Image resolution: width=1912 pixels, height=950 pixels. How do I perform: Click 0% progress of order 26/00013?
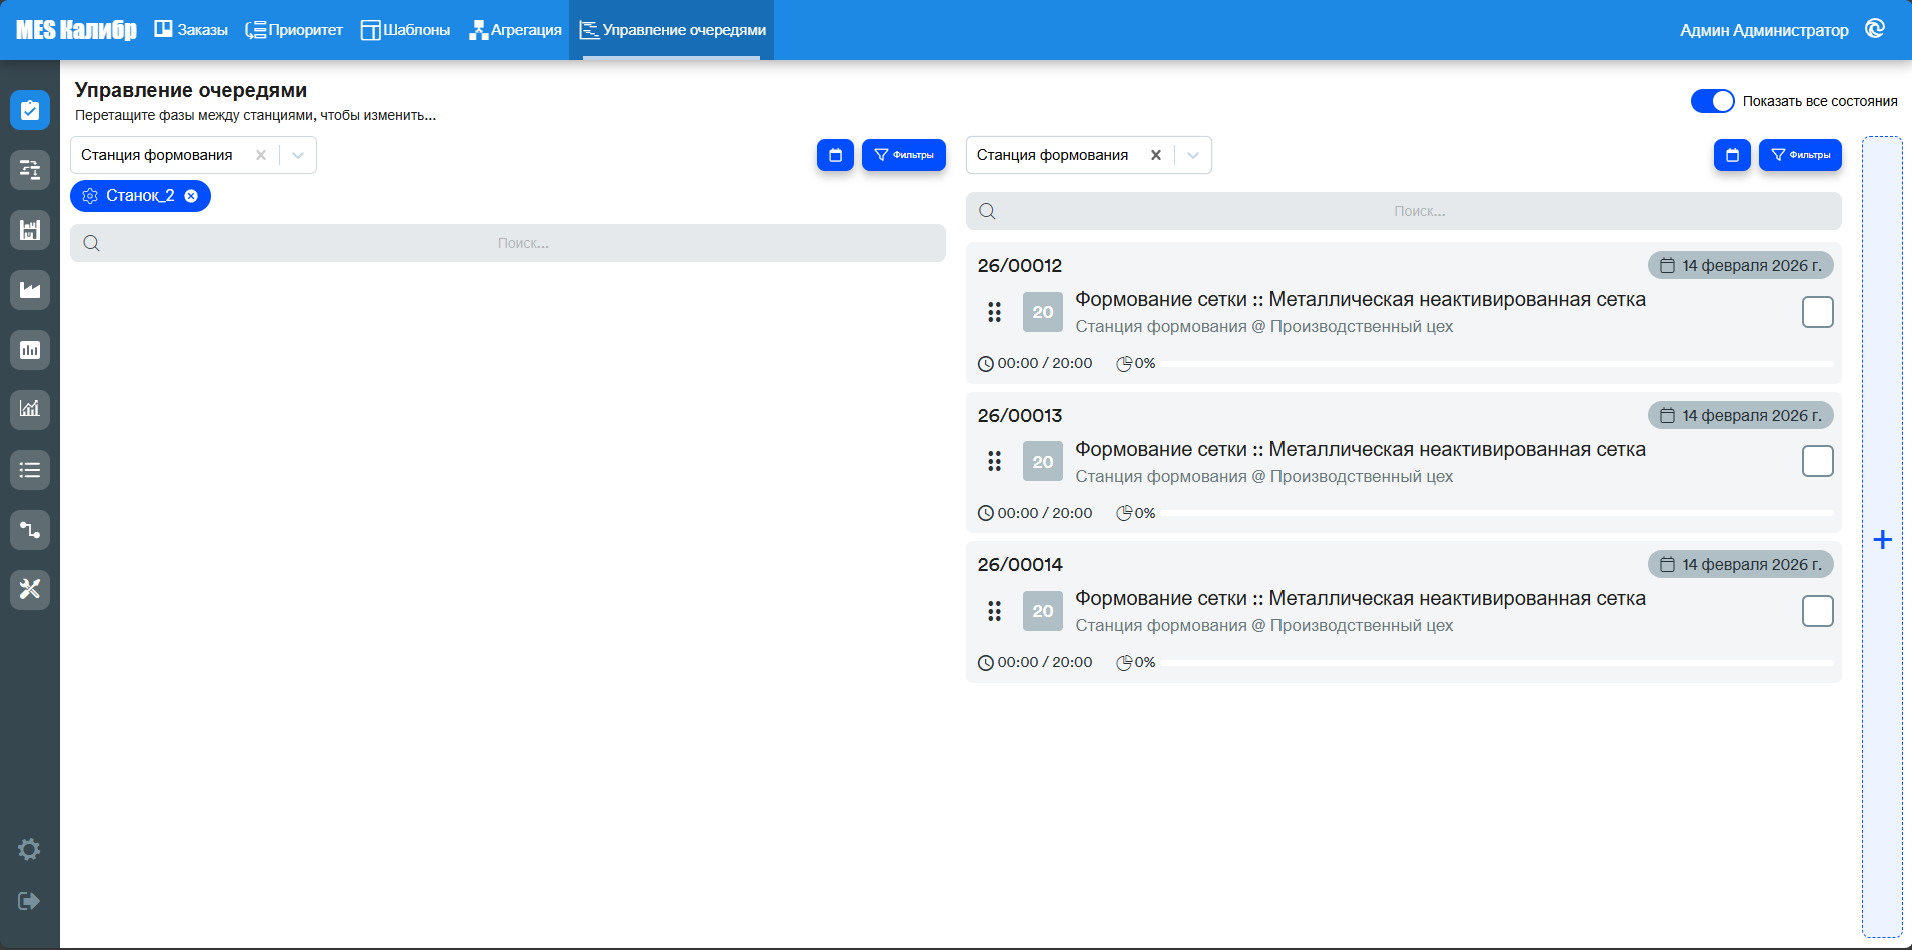tap(1136, 513)
